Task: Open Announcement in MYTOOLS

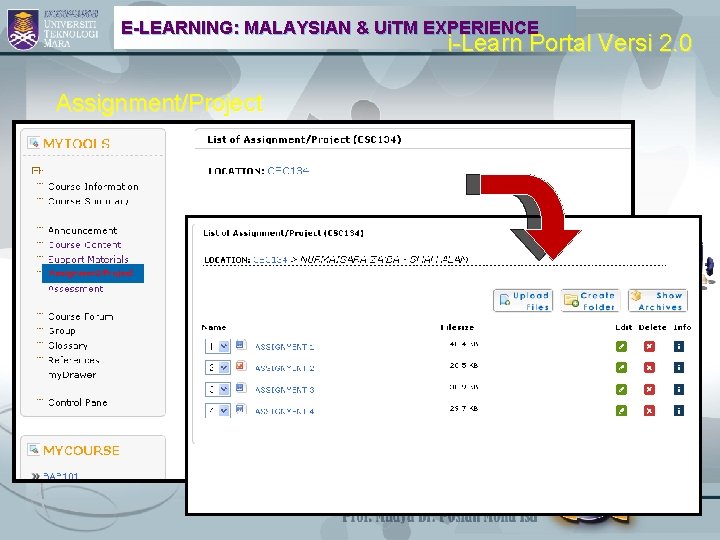Action: tap(83, 231)
